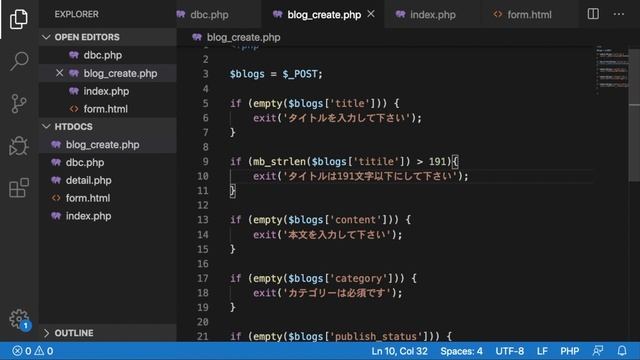
Task: Click the feedback icon in status bar
Action: 598,351
